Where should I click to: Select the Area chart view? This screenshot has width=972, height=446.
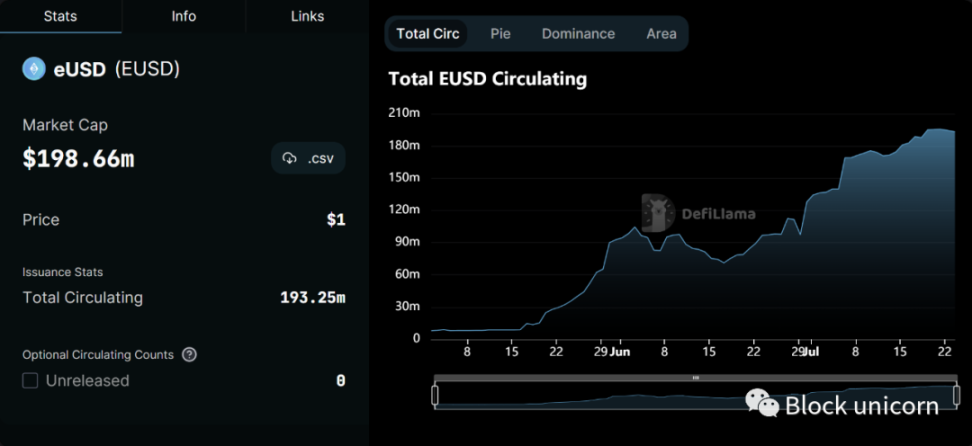[x=661, y=33]
